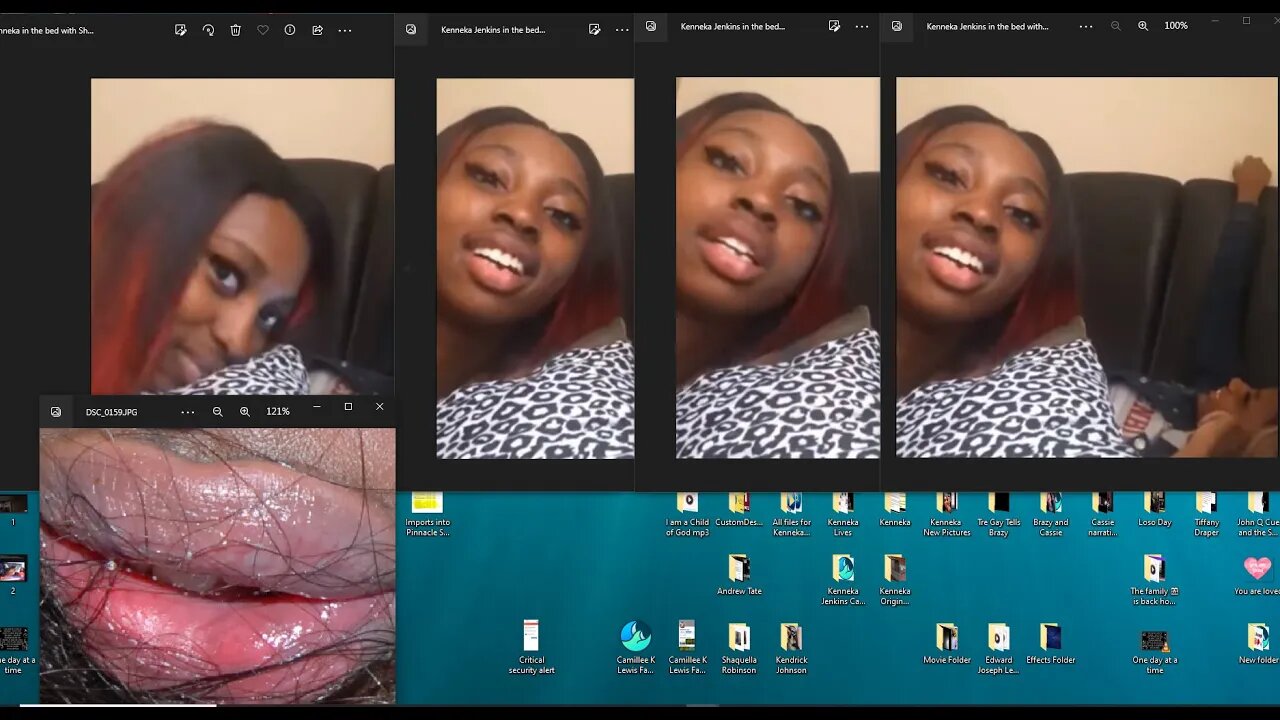Click the Share icon in the first photo window
1280x720 pixels.
(x=317, y=30)
